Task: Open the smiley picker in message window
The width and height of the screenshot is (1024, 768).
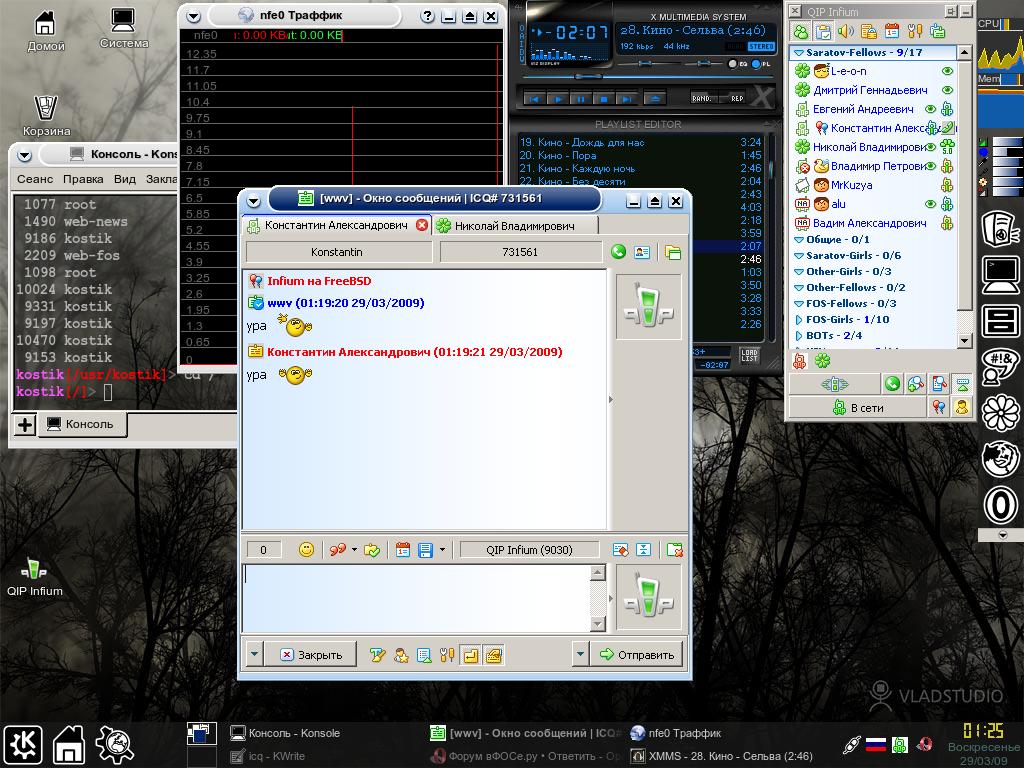Action: (306, 549)
